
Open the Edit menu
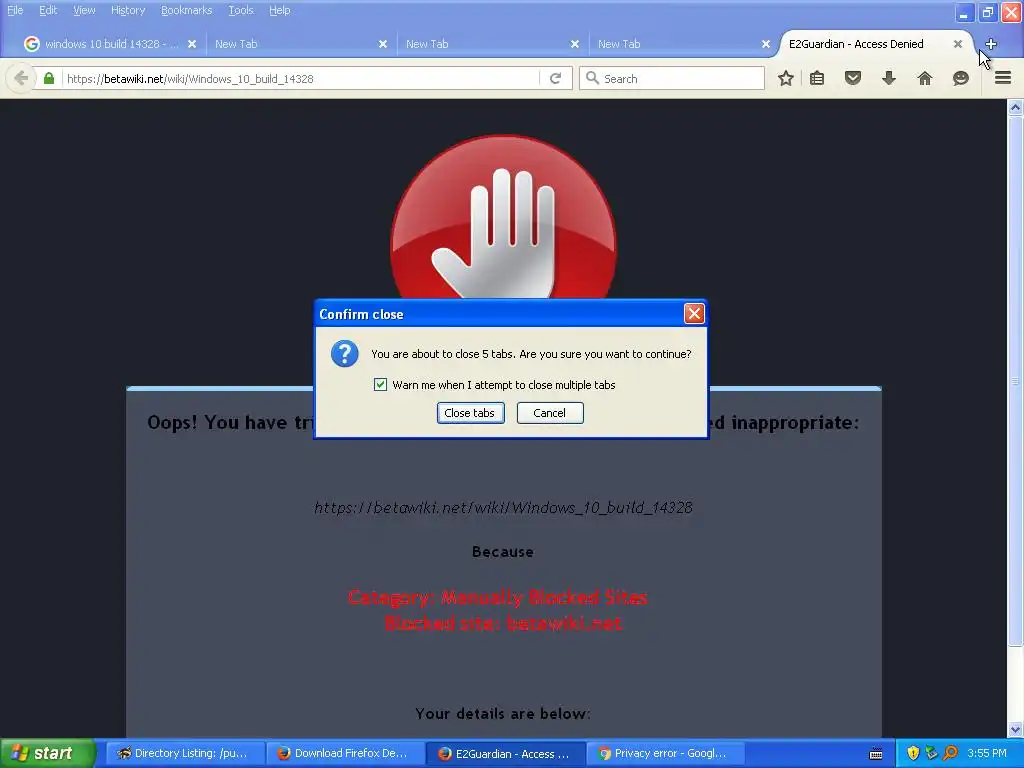pyautogui.click(x=48, y=10)
